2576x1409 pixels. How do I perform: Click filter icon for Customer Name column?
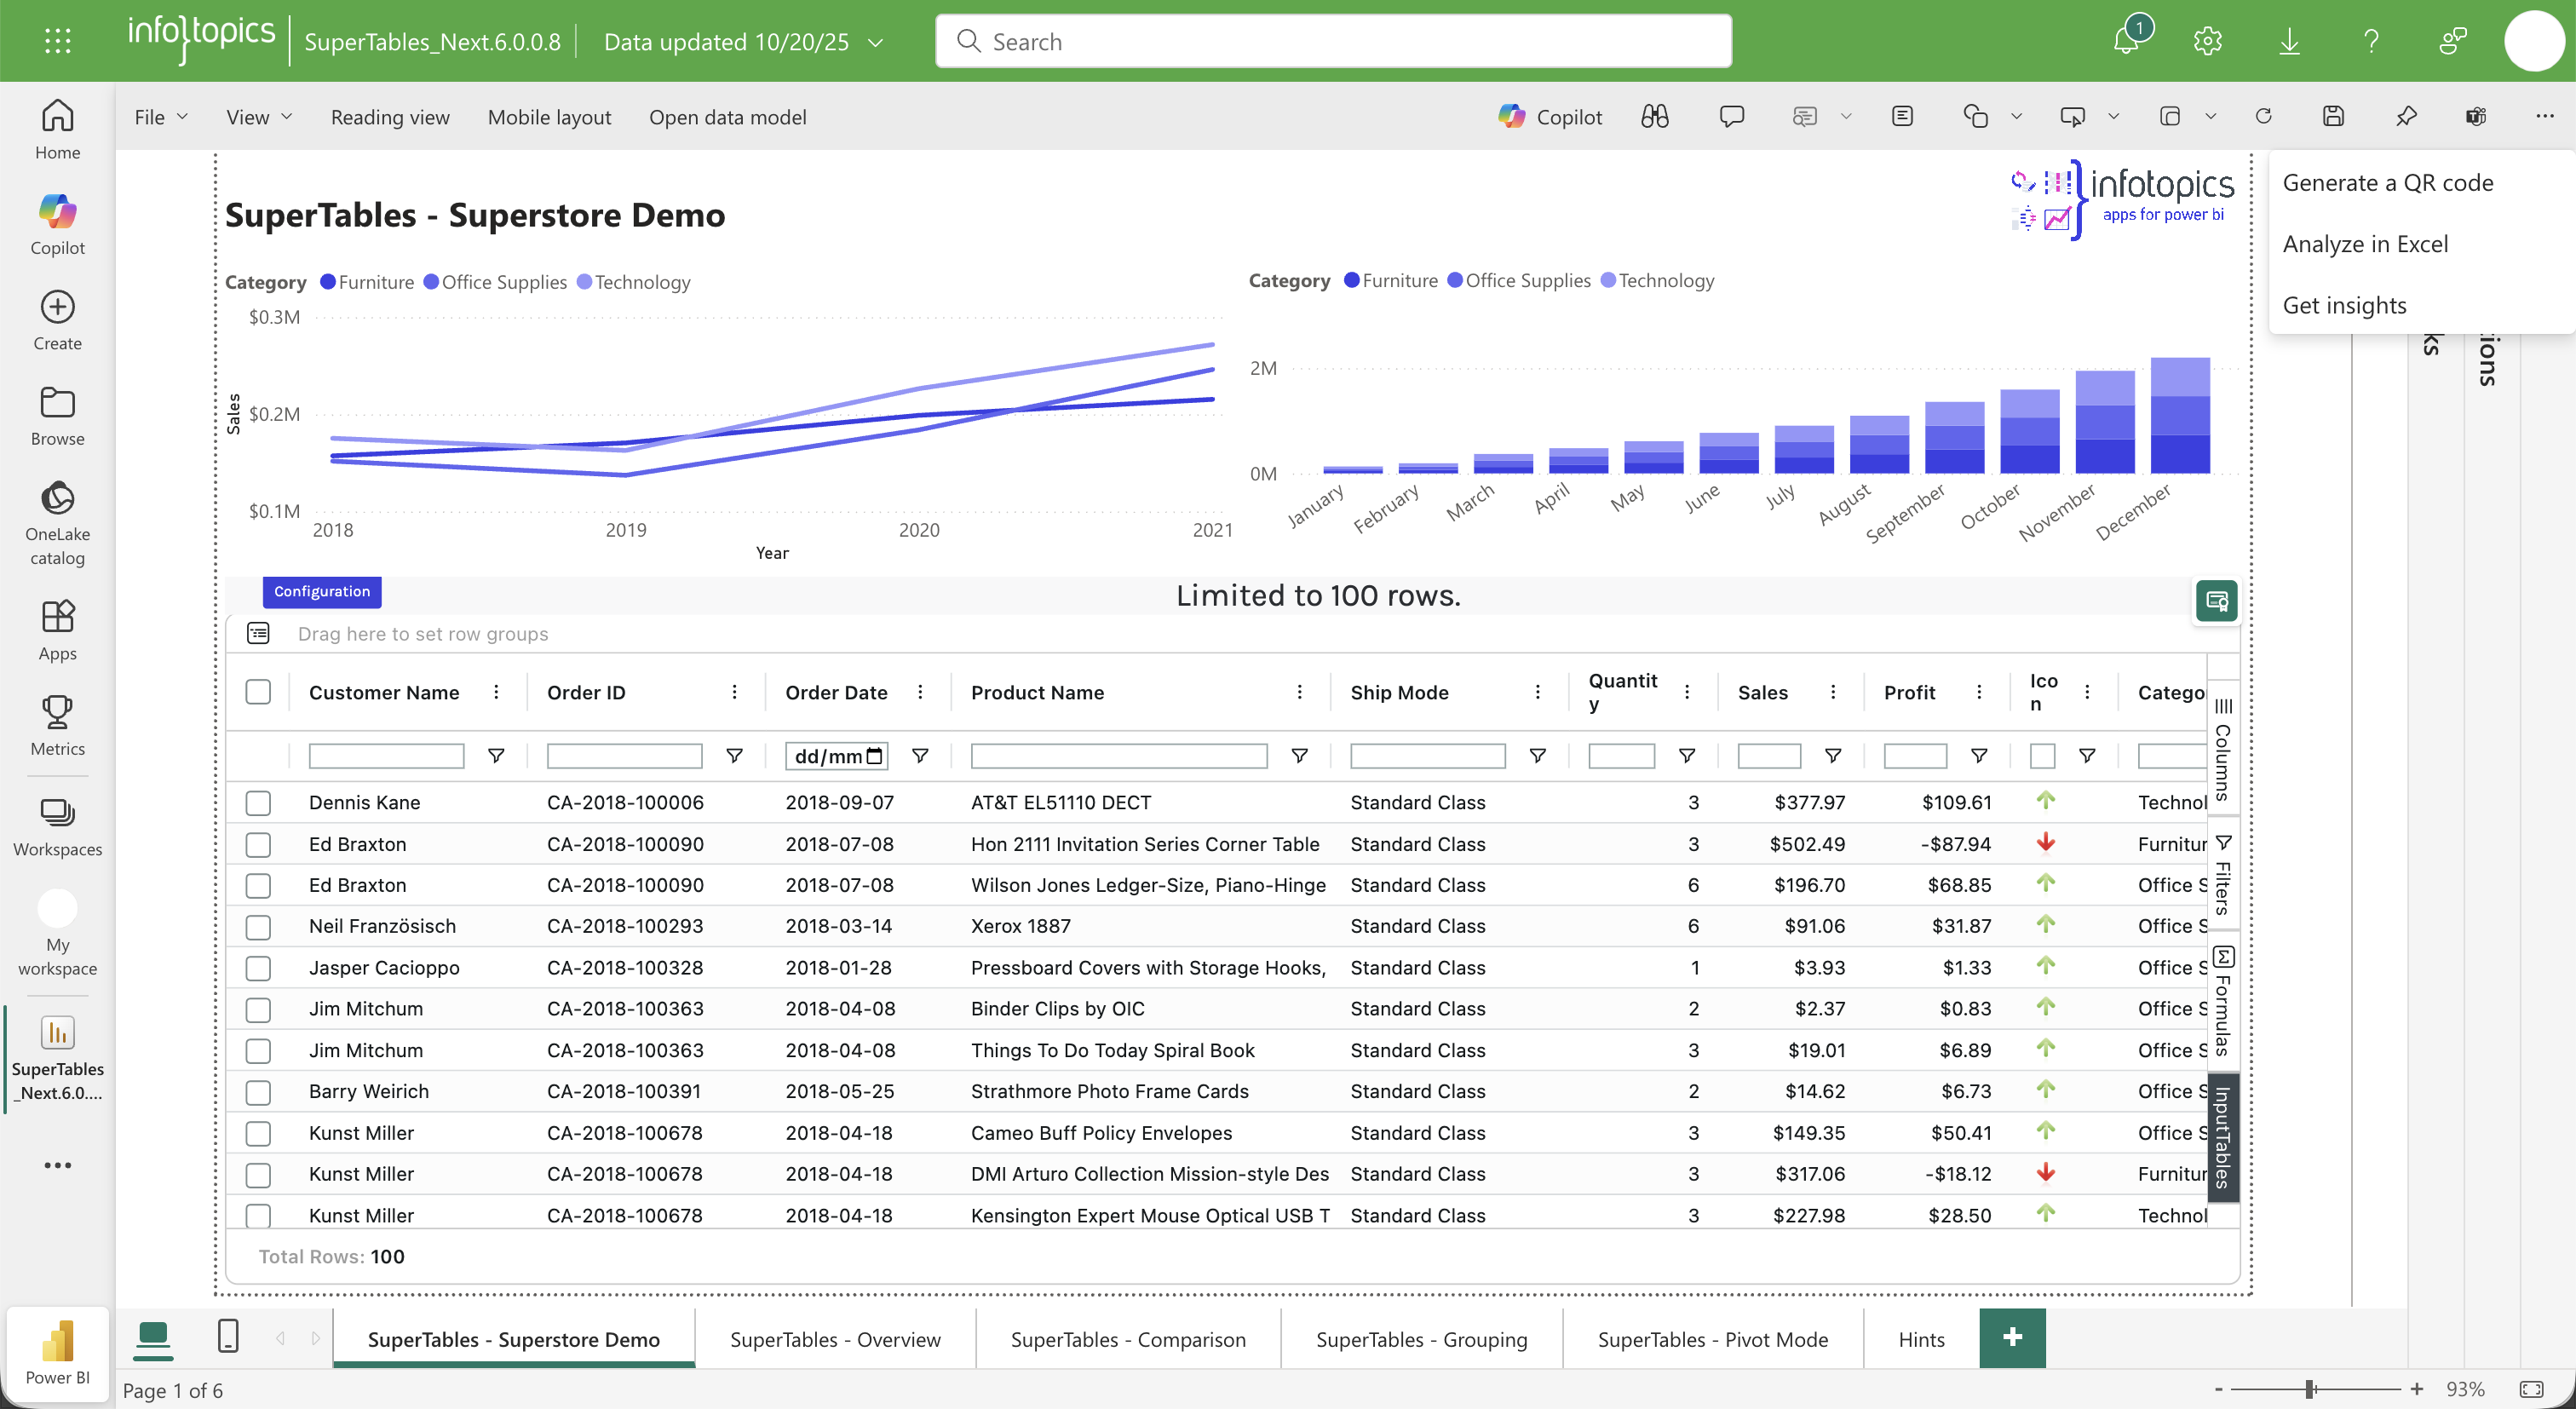(x=495, y=756)
